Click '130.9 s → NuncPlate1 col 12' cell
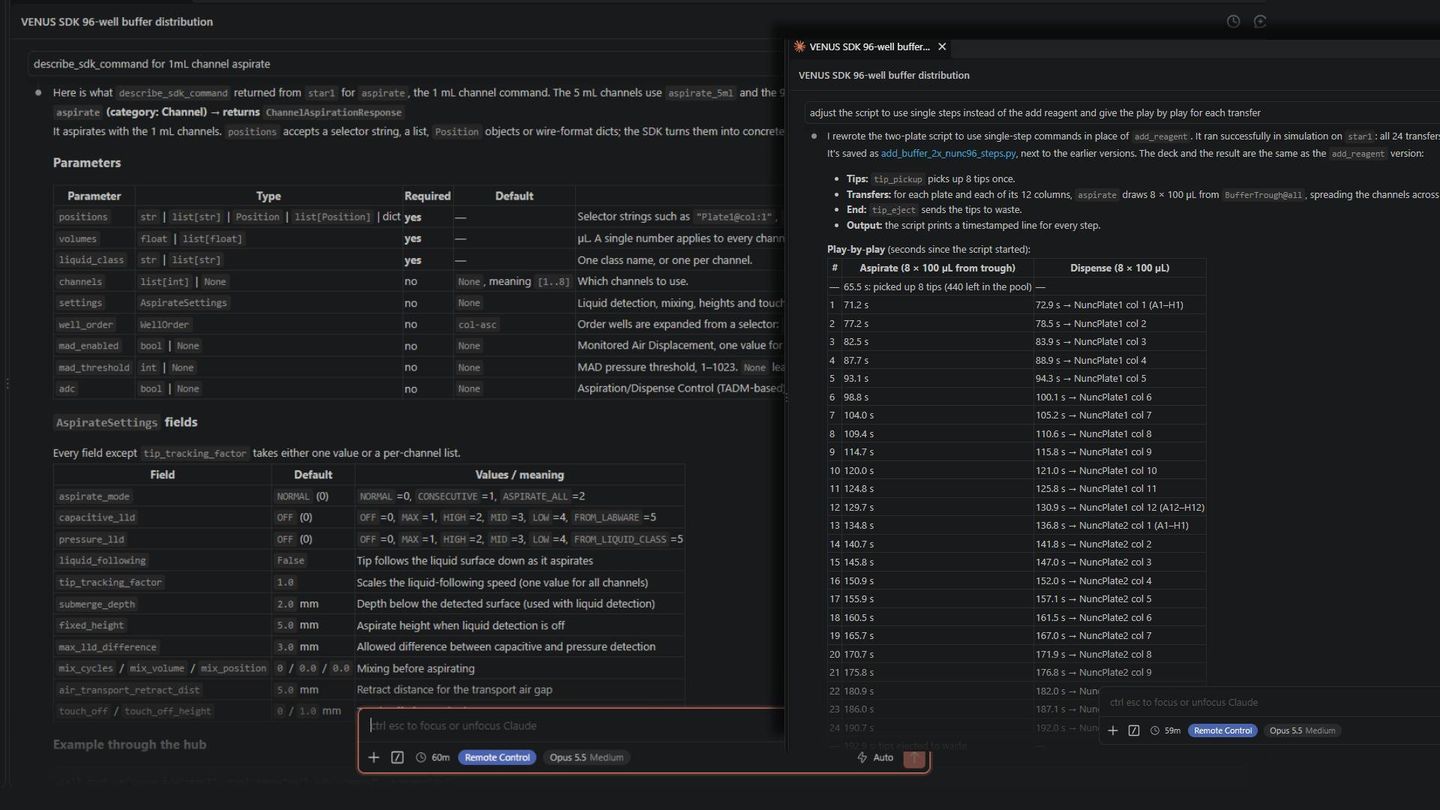 tap(1119, 507)
